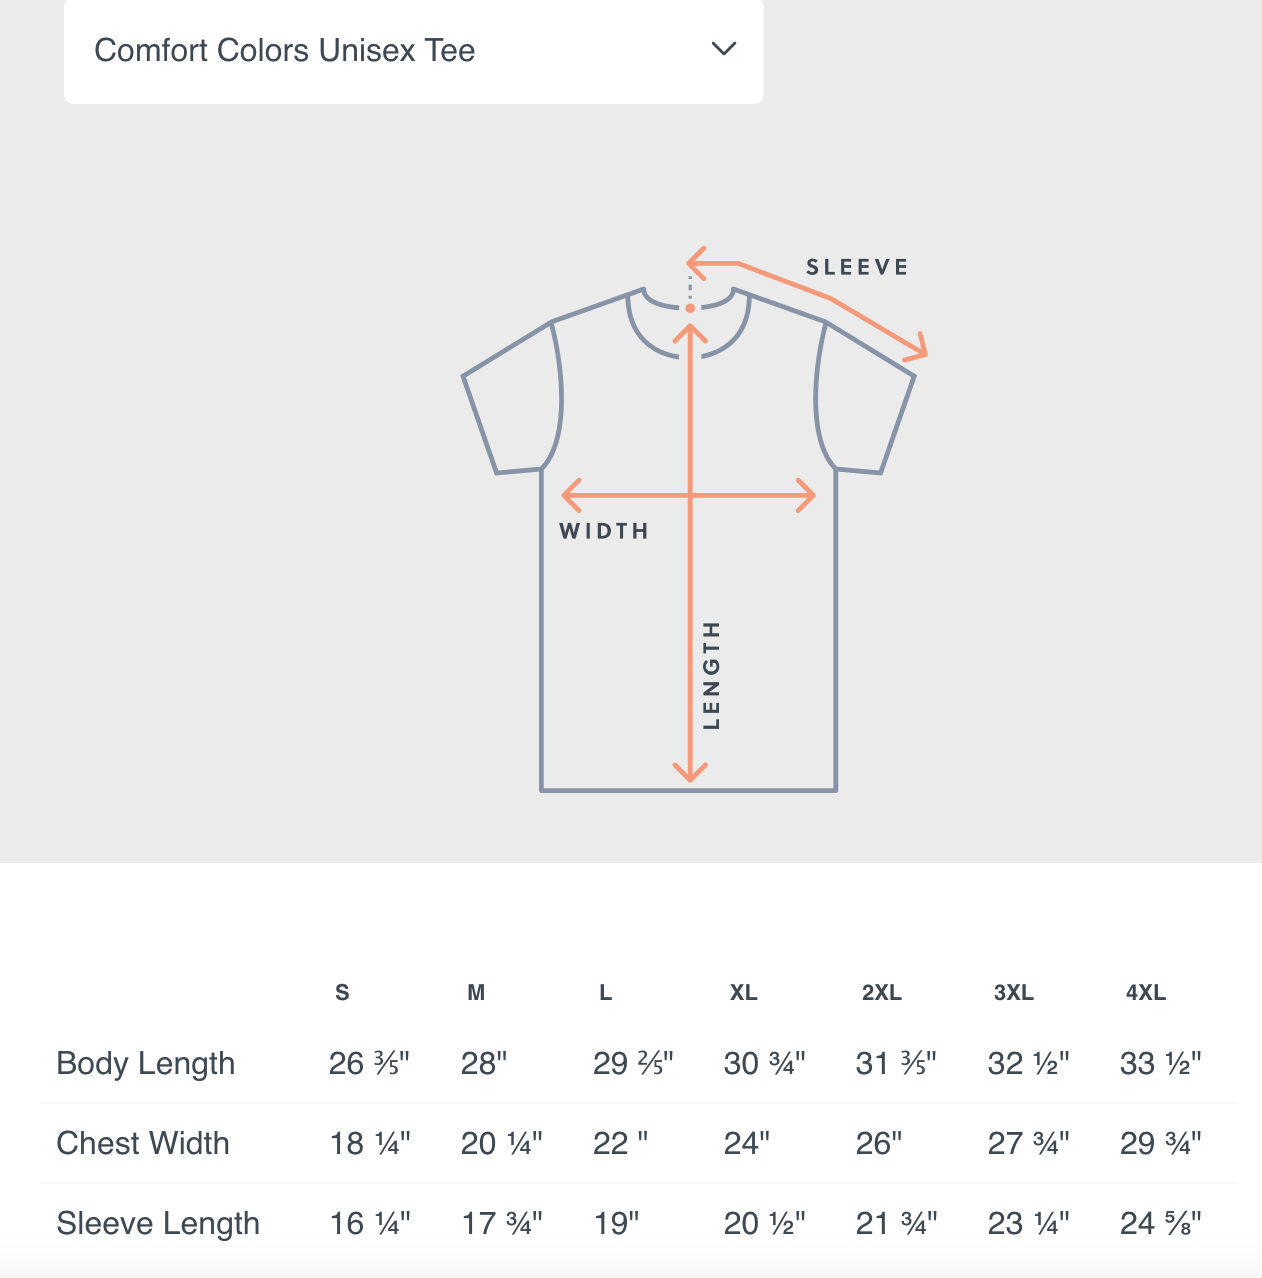The image size is (1262, 1278).
Task: Click the SLEEVE label on the diagram
Action: pyautogui.click(x=857, y=267)
